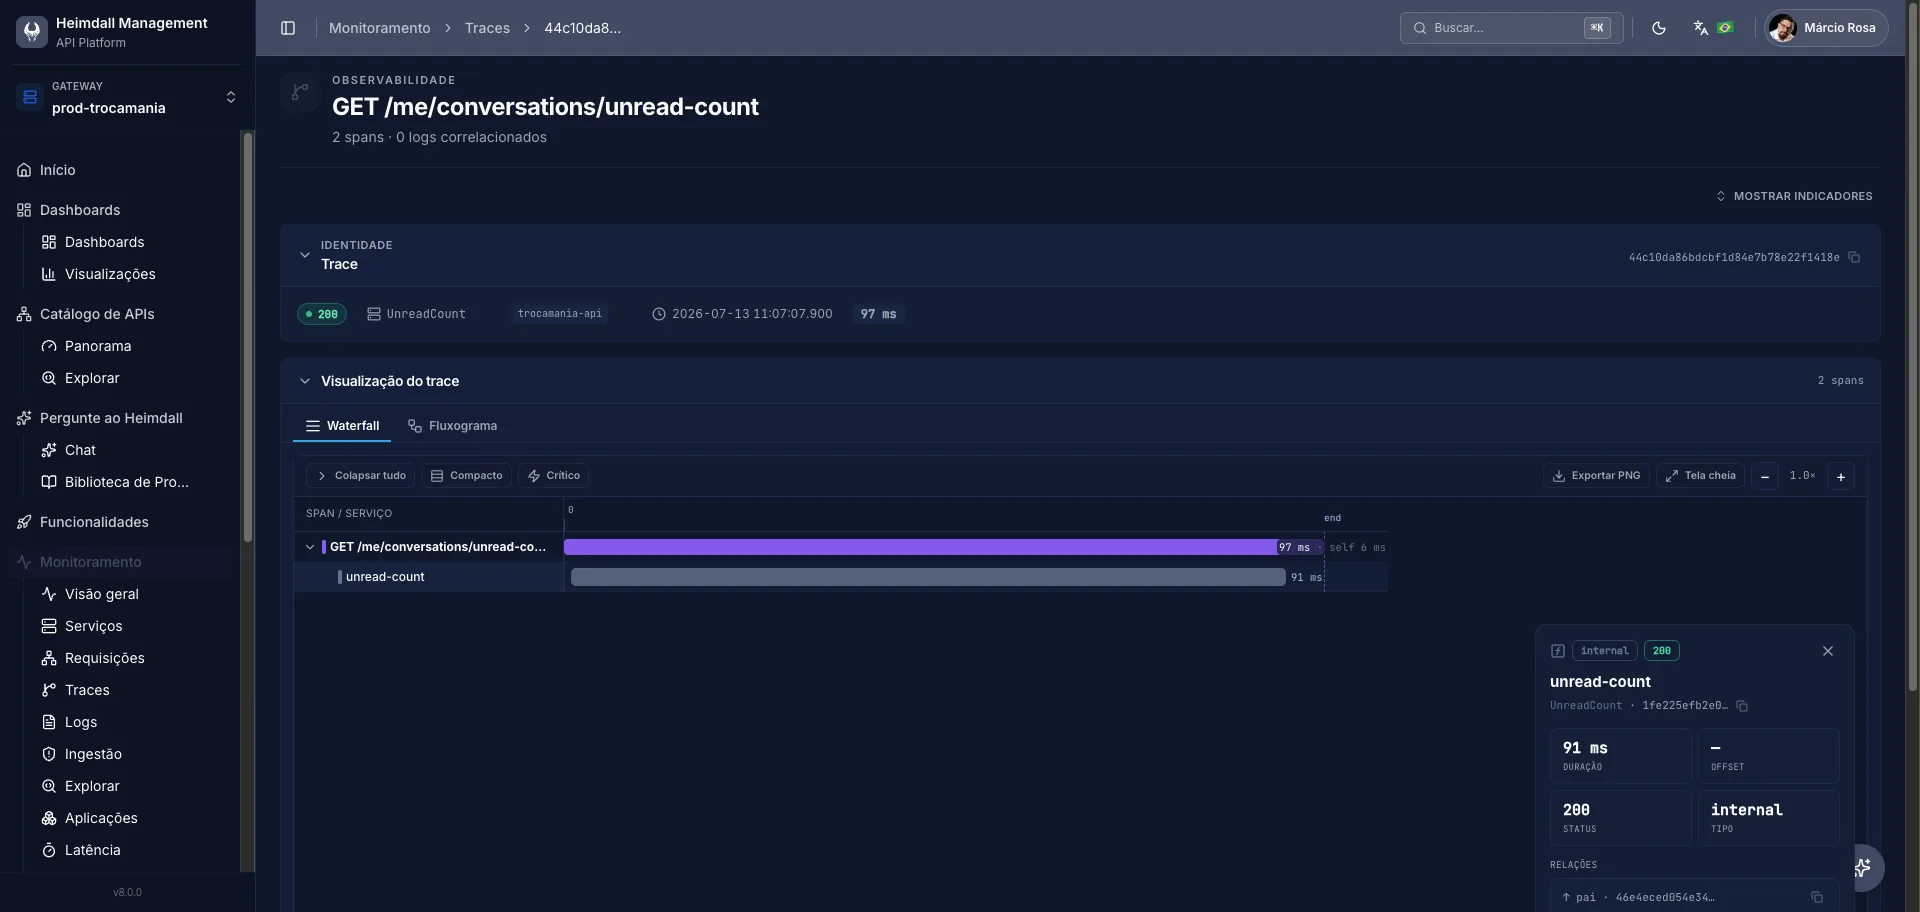Screen dimensions: 1920x912
Task: Click the 97 ms duration badge
Action: (878, 314)
